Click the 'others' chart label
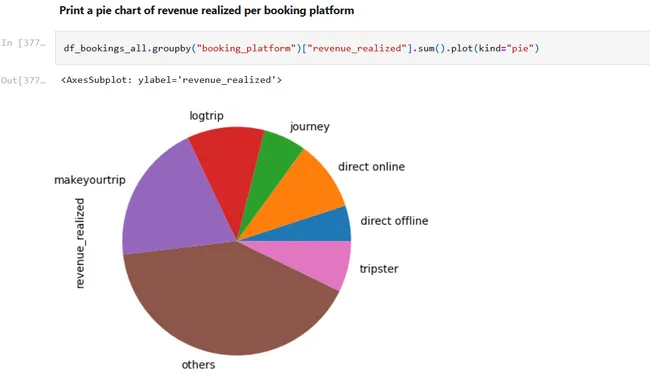The width and height of the screenshot is (650, 375). [x=198, y=365]
